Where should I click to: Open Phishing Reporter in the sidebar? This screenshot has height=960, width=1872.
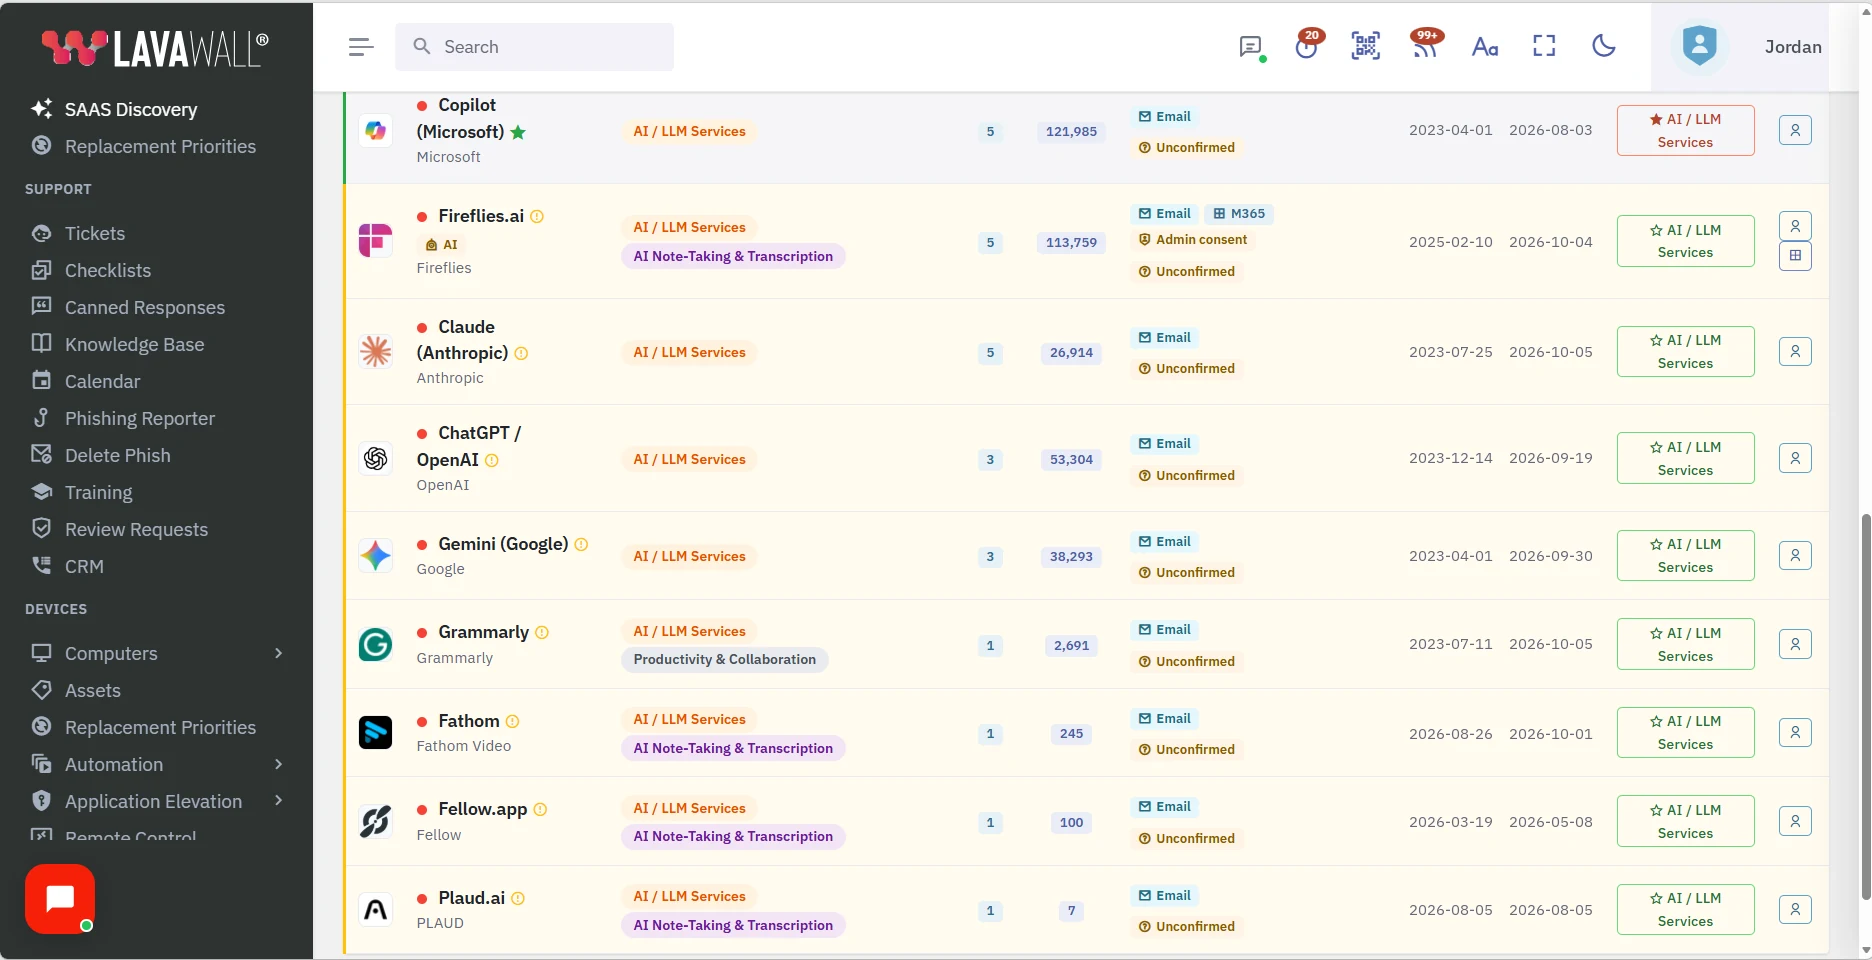pyautogui.click(x=139, y=418)
